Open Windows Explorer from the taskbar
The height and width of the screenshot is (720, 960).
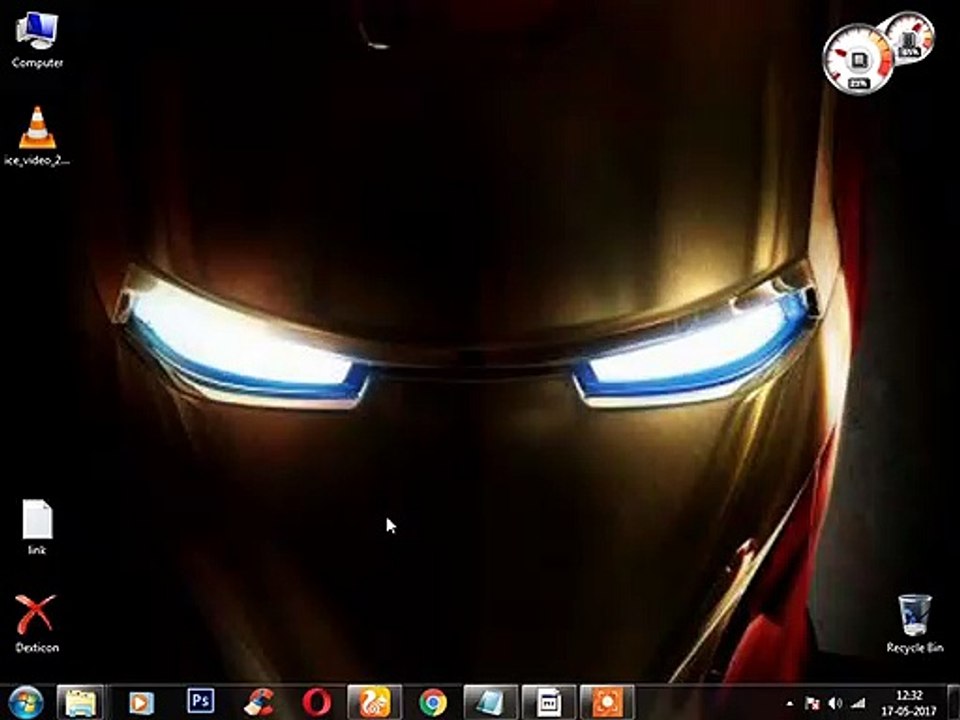(80, 702)
